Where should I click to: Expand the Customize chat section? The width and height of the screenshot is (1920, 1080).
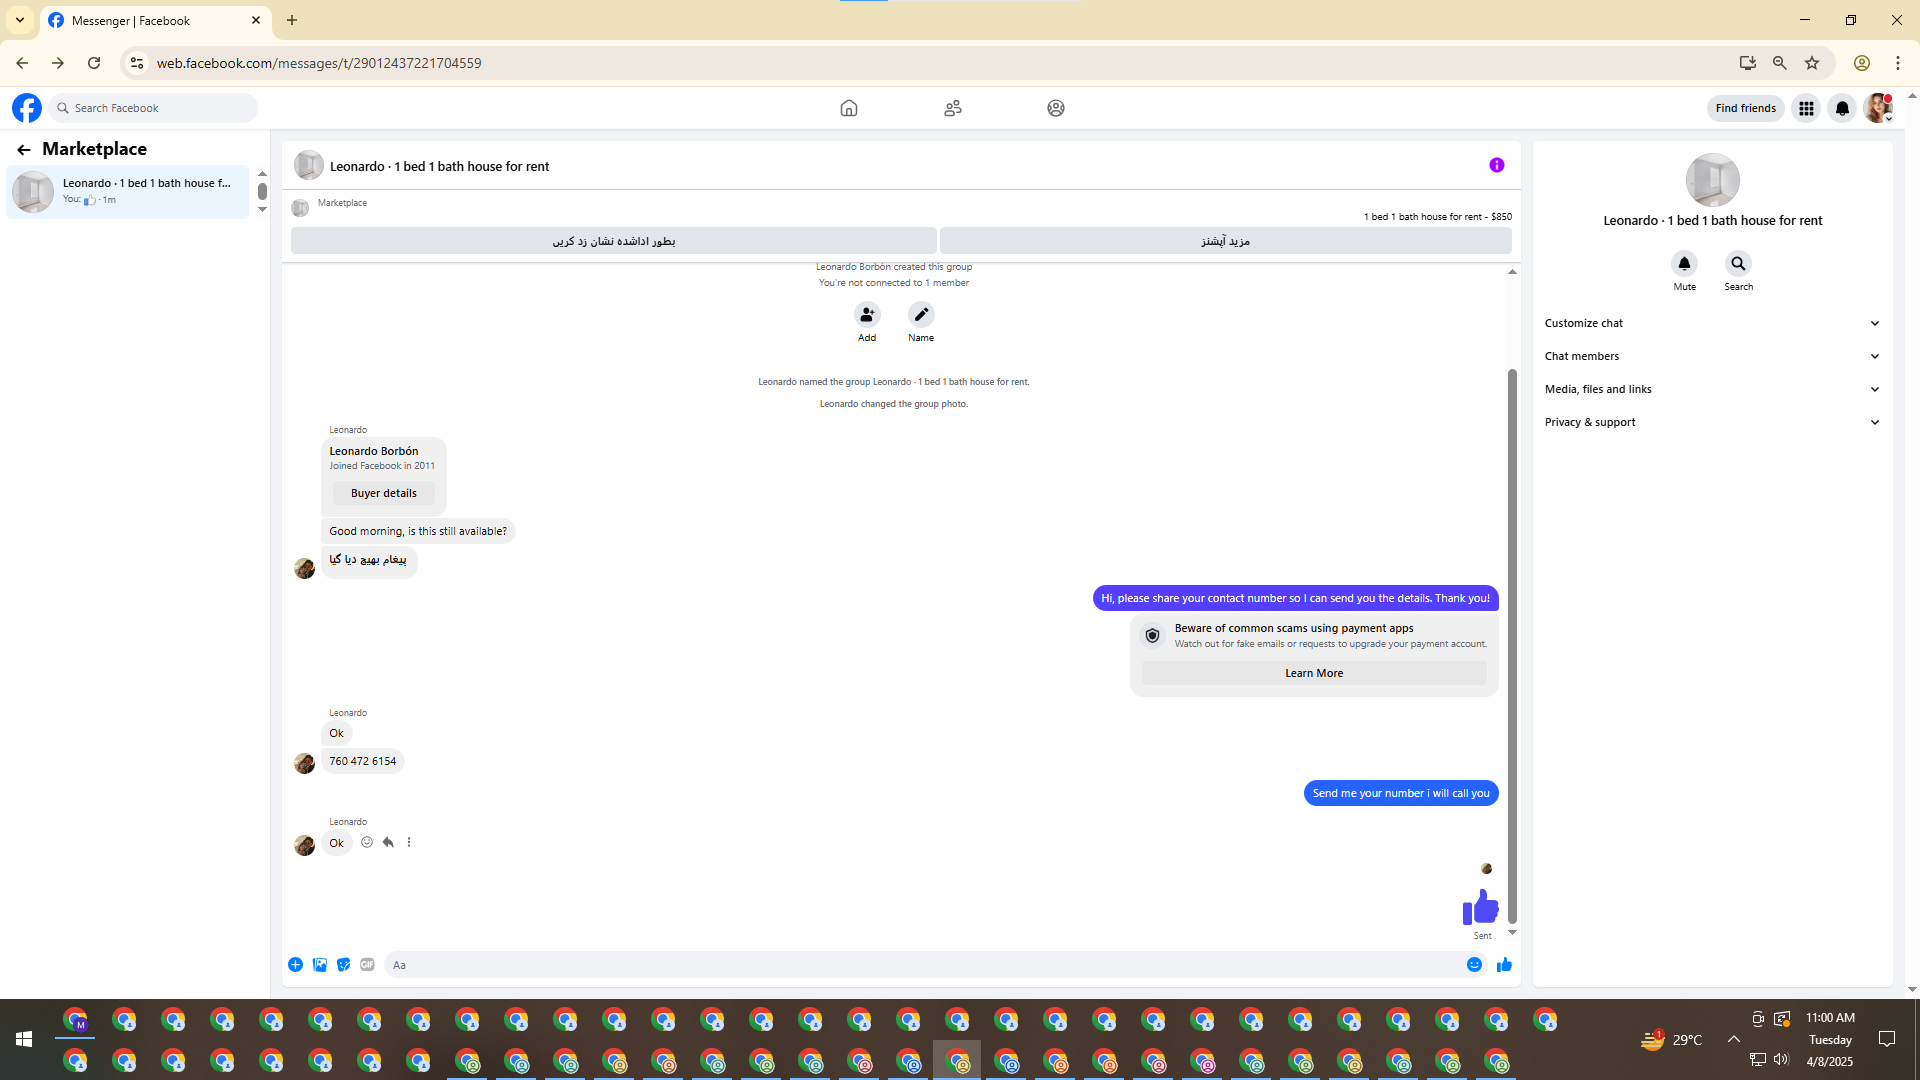1712,323
